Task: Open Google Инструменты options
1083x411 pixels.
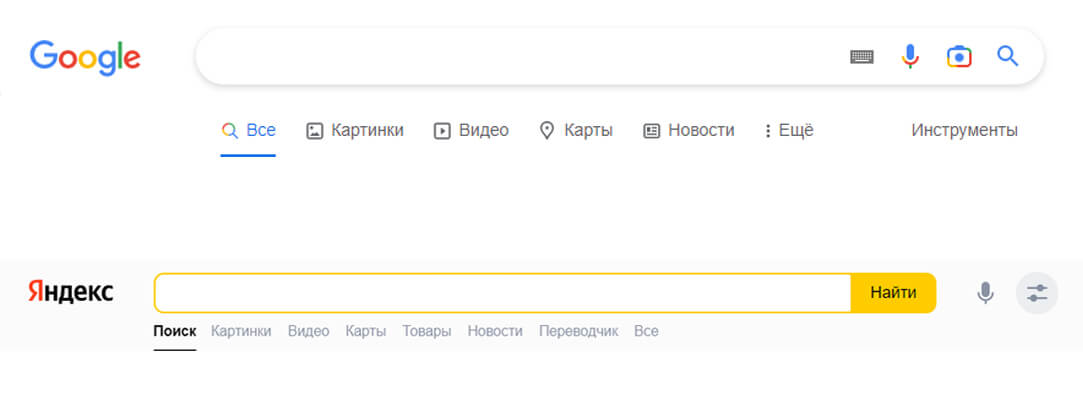Action: coord(964,130)
